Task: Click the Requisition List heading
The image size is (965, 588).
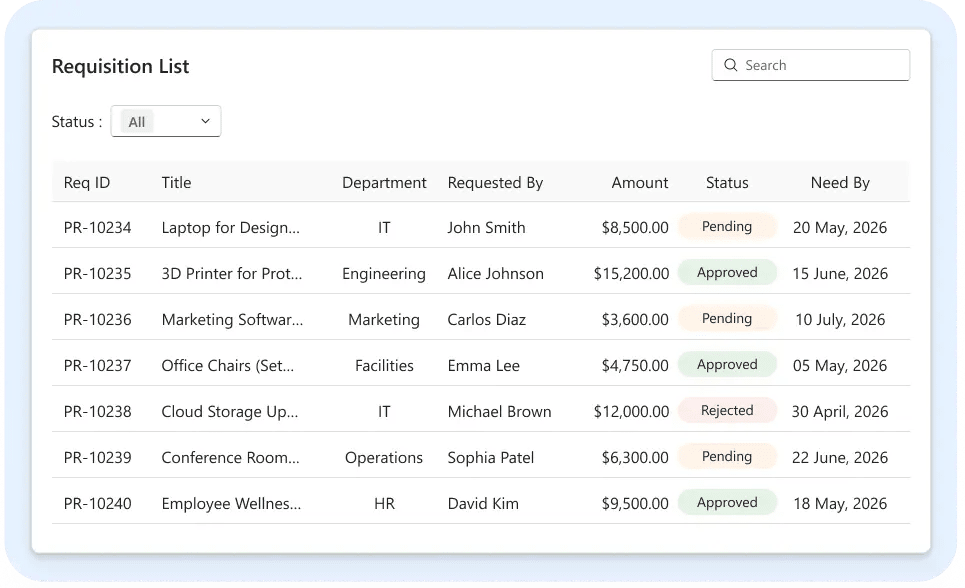Action: tap(121, 66)
